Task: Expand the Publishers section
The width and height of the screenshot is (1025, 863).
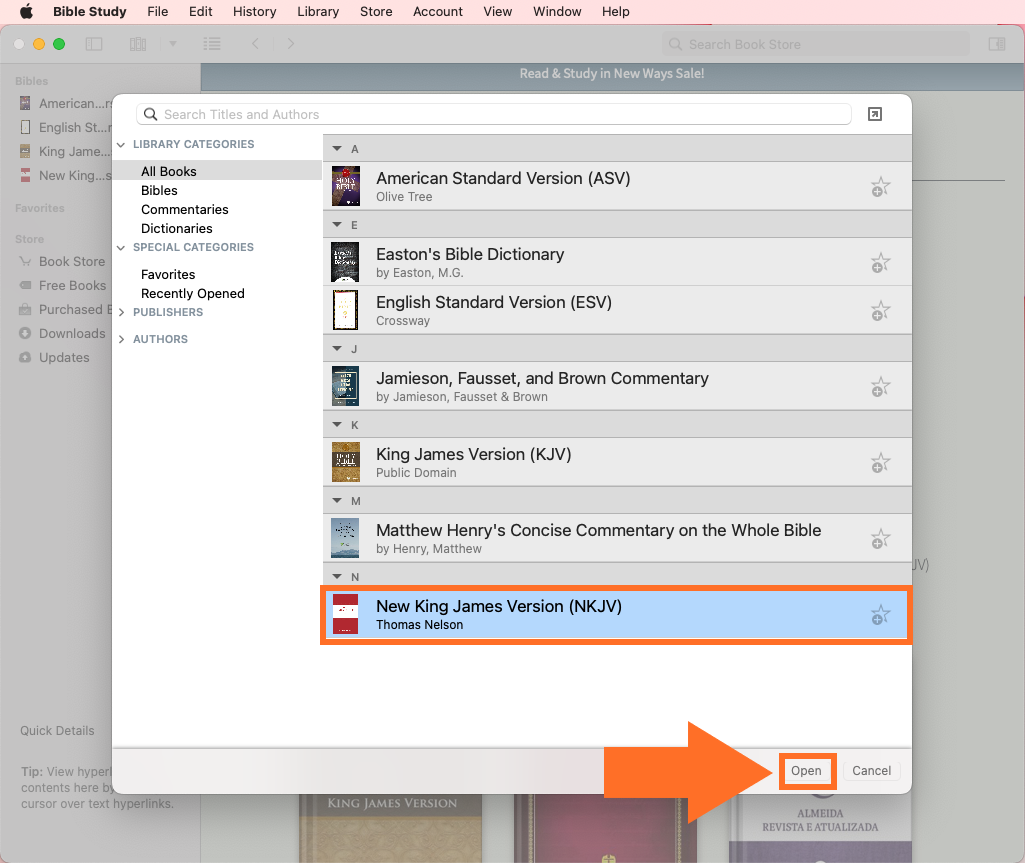Action: 122,312
